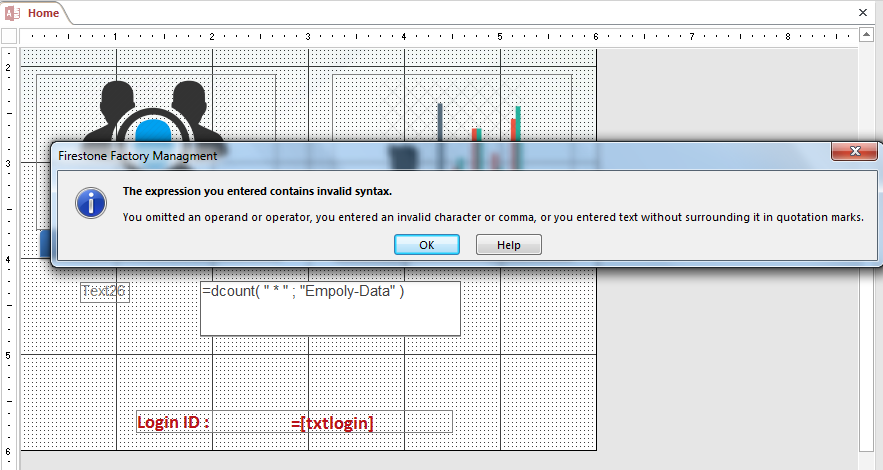Select the bar chart image control

[x=452, y=110]
